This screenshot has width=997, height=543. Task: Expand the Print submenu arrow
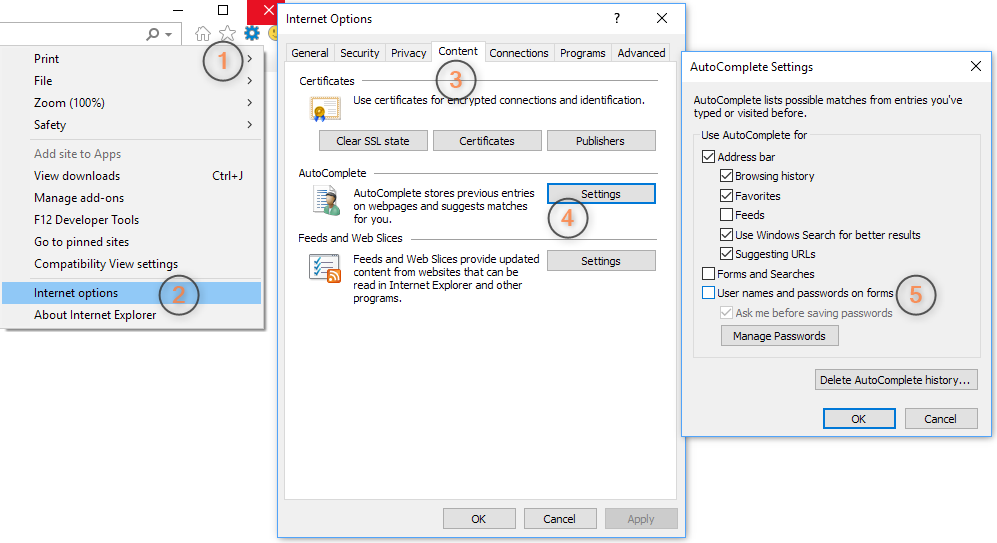click(250, 58)
